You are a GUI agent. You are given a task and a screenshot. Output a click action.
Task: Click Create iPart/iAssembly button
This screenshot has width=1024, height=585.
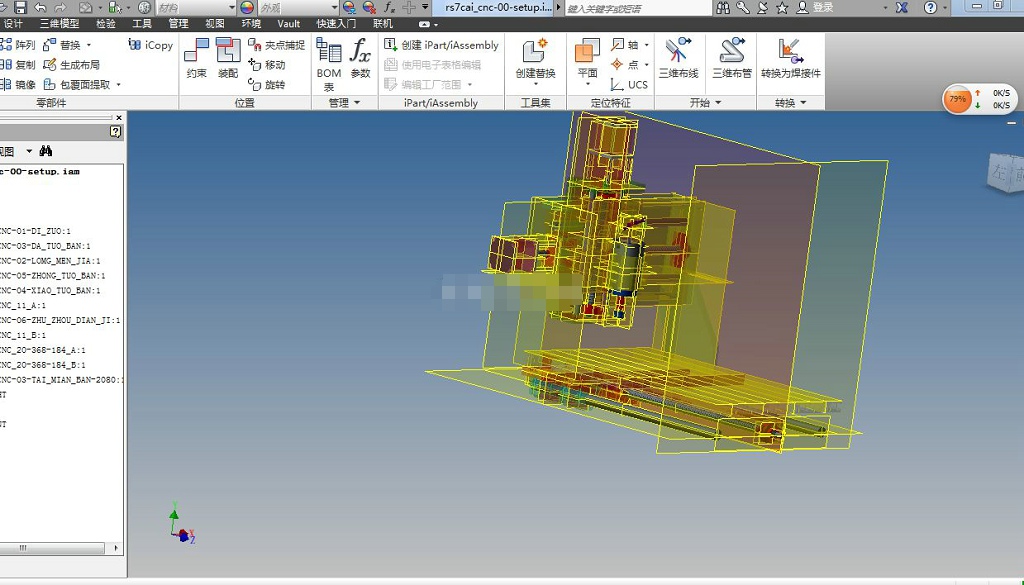point(441,45)
